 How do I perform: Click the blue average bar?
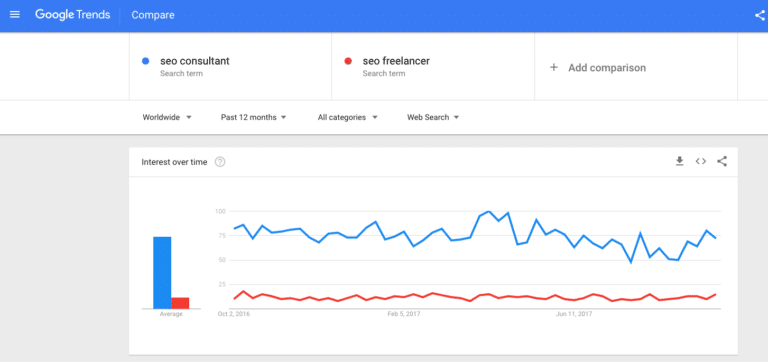pos(162,273)
